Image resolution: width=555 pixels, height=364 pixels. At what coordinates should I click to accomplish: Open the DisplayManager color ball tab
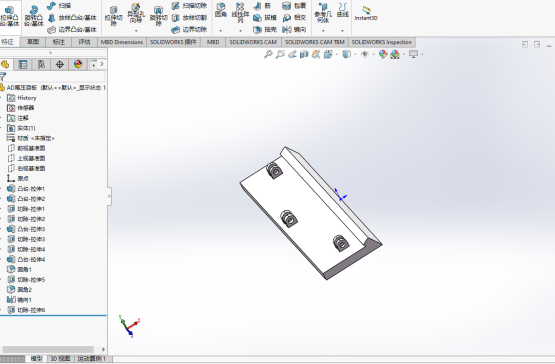[x=78, y=64]
